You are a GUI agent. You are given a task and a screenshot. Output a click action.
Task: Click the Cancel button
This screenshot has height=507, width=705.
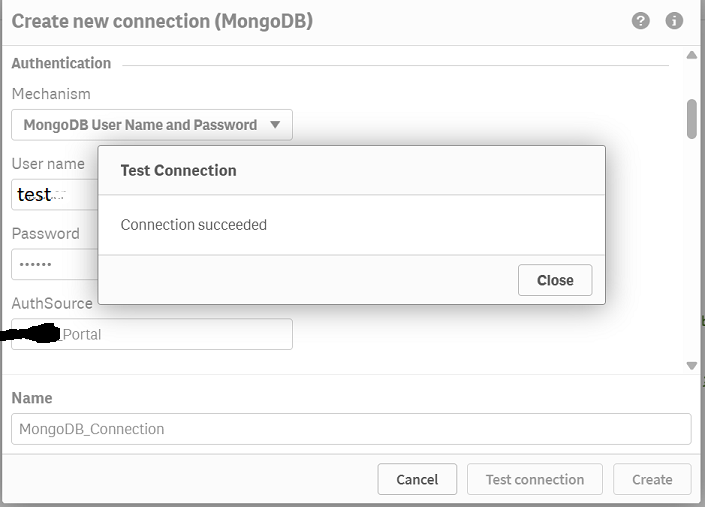click(417, 480)
